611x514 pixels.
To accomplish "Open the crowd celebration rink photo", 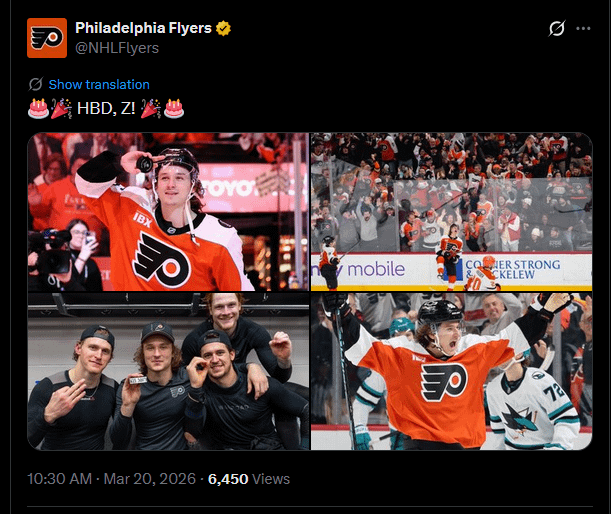I will pyautogui.click(x=451, y=212).
